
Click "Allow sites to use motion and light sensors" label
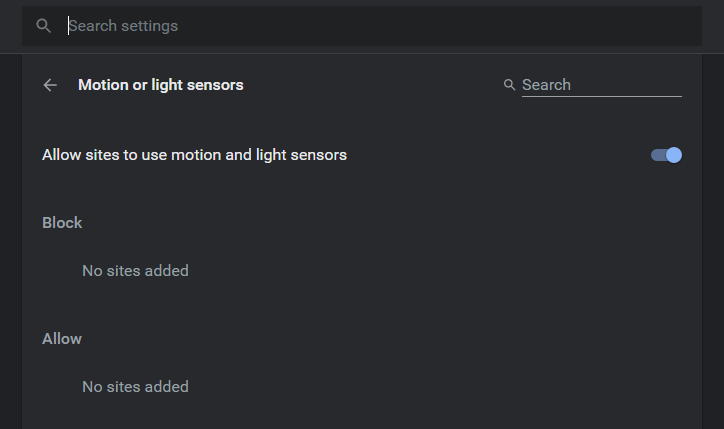click(x=194, y=155)
